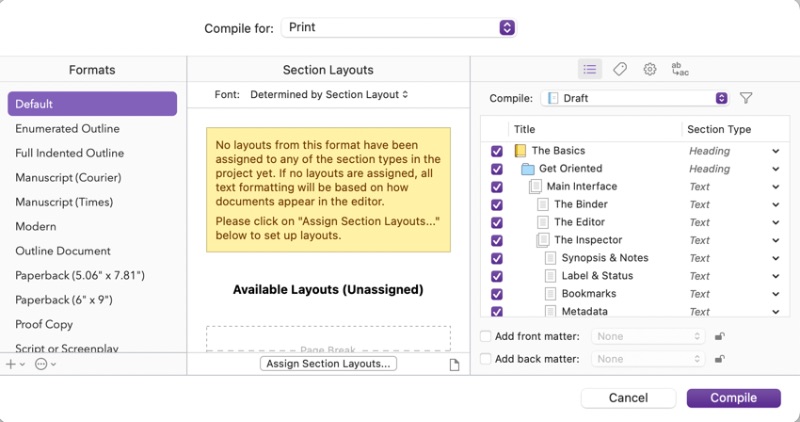
Task: Click the filter funnel icon
Action: pyautogui.click(x=746, y=98)
